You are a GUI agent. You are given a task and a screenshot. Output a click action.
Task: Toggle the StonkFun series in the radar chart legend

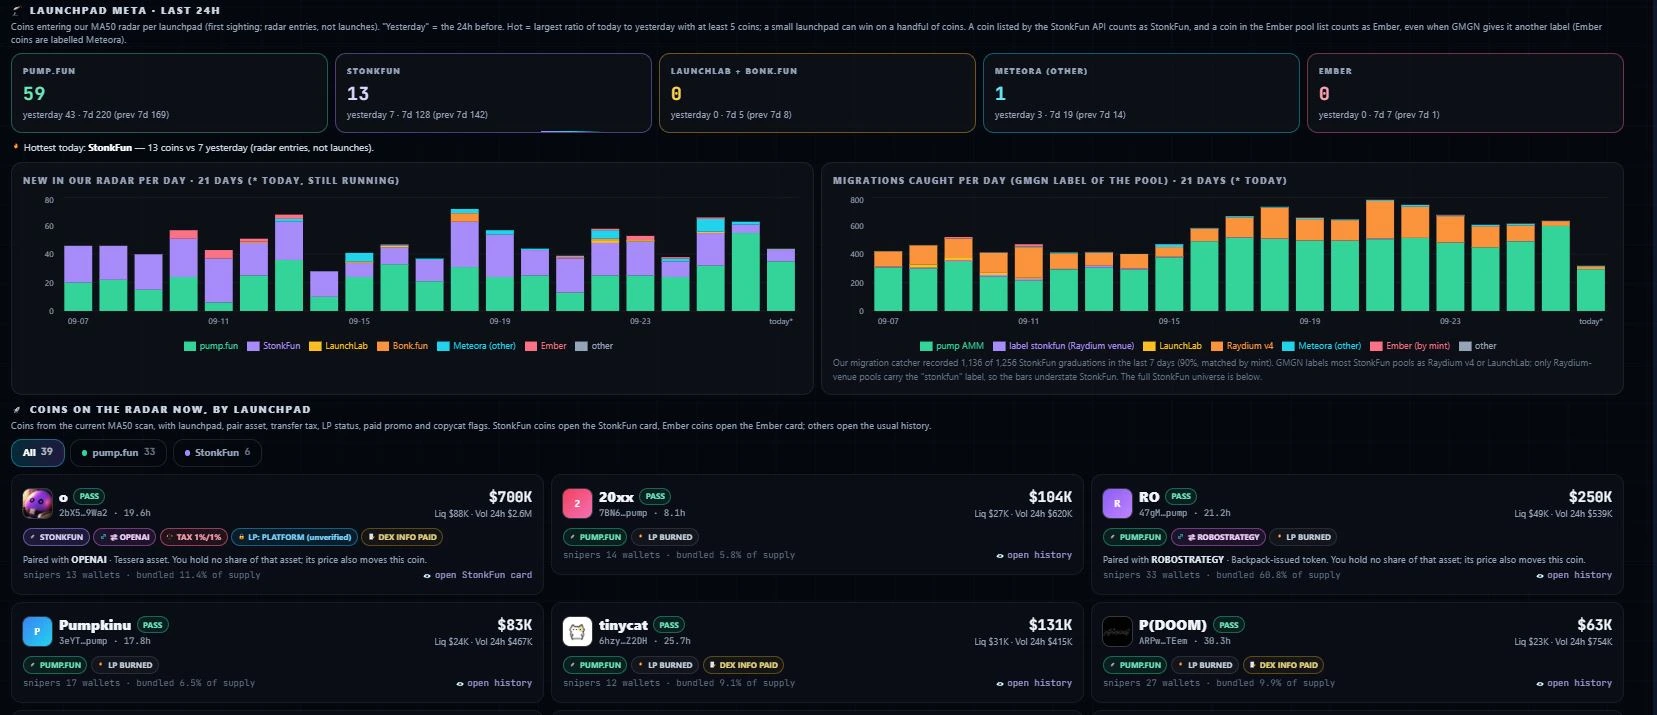274,346
